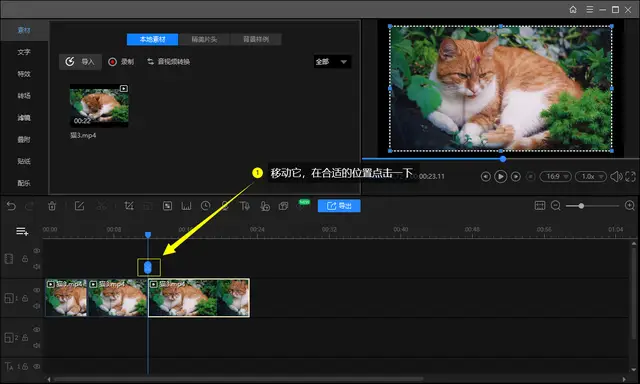The width and height of the screenshot is (640, 384).
Task: Add a new track with list-plus icon
Action: click(x=22, y=232)
